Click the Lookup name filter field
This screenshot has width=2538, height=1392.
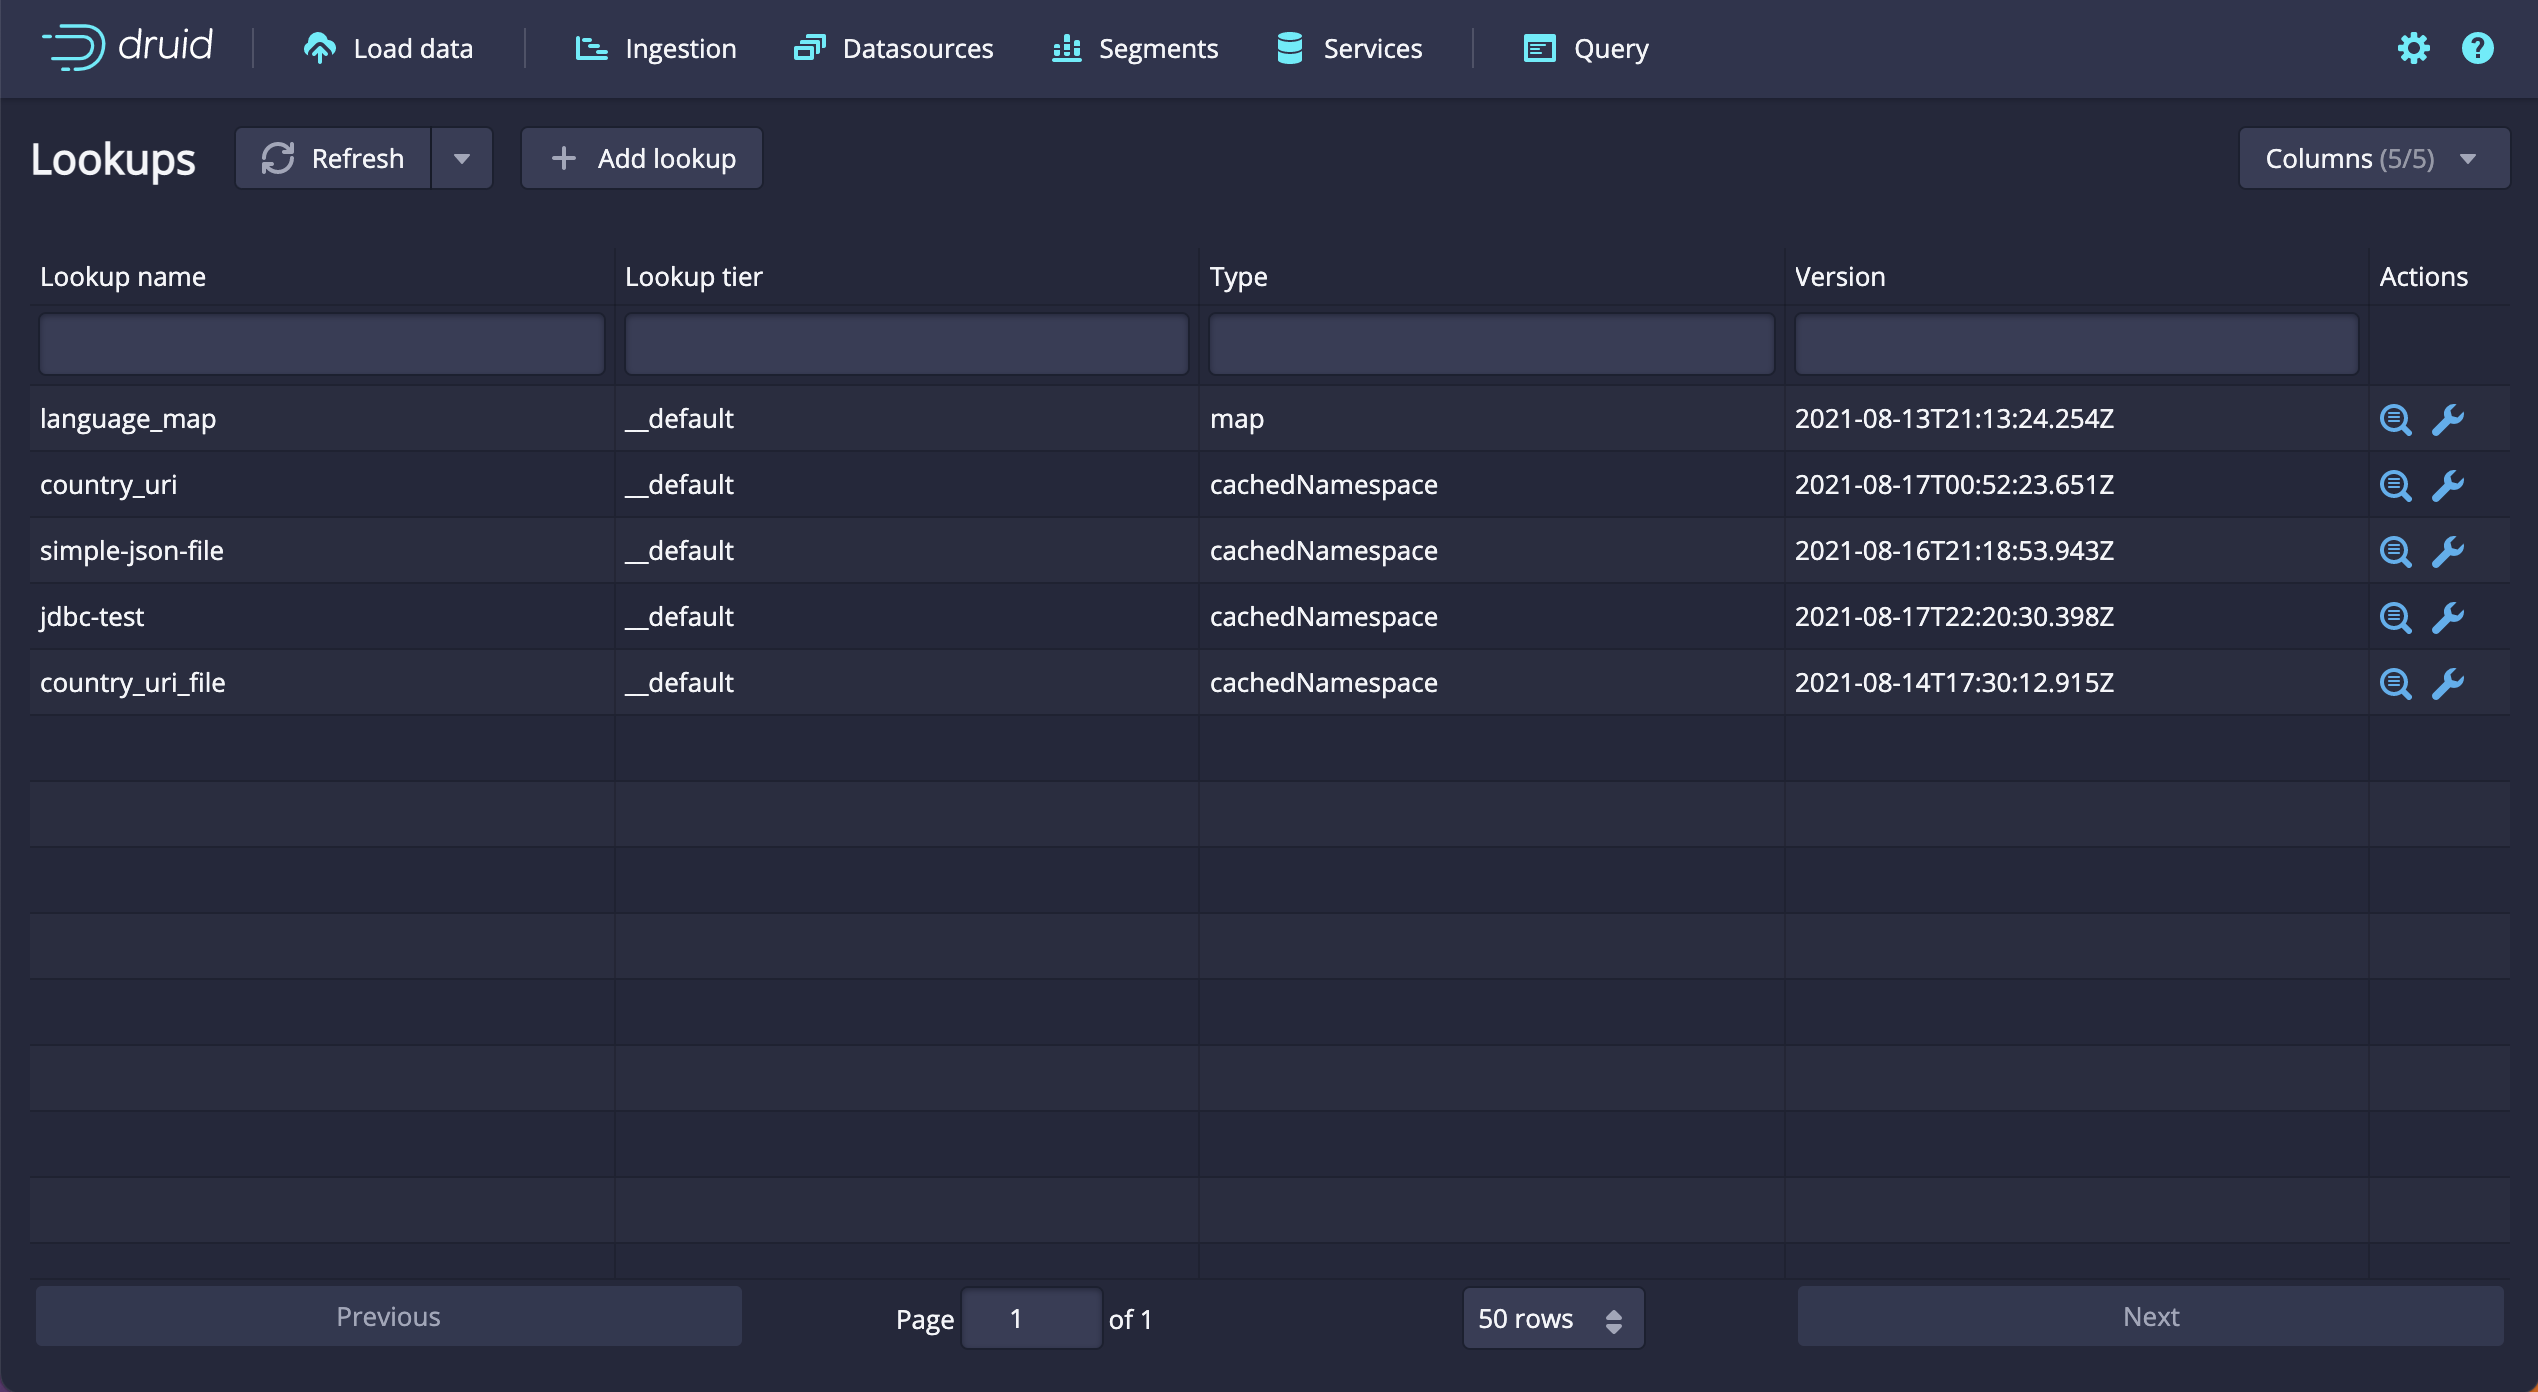click(x=321, y=344)
